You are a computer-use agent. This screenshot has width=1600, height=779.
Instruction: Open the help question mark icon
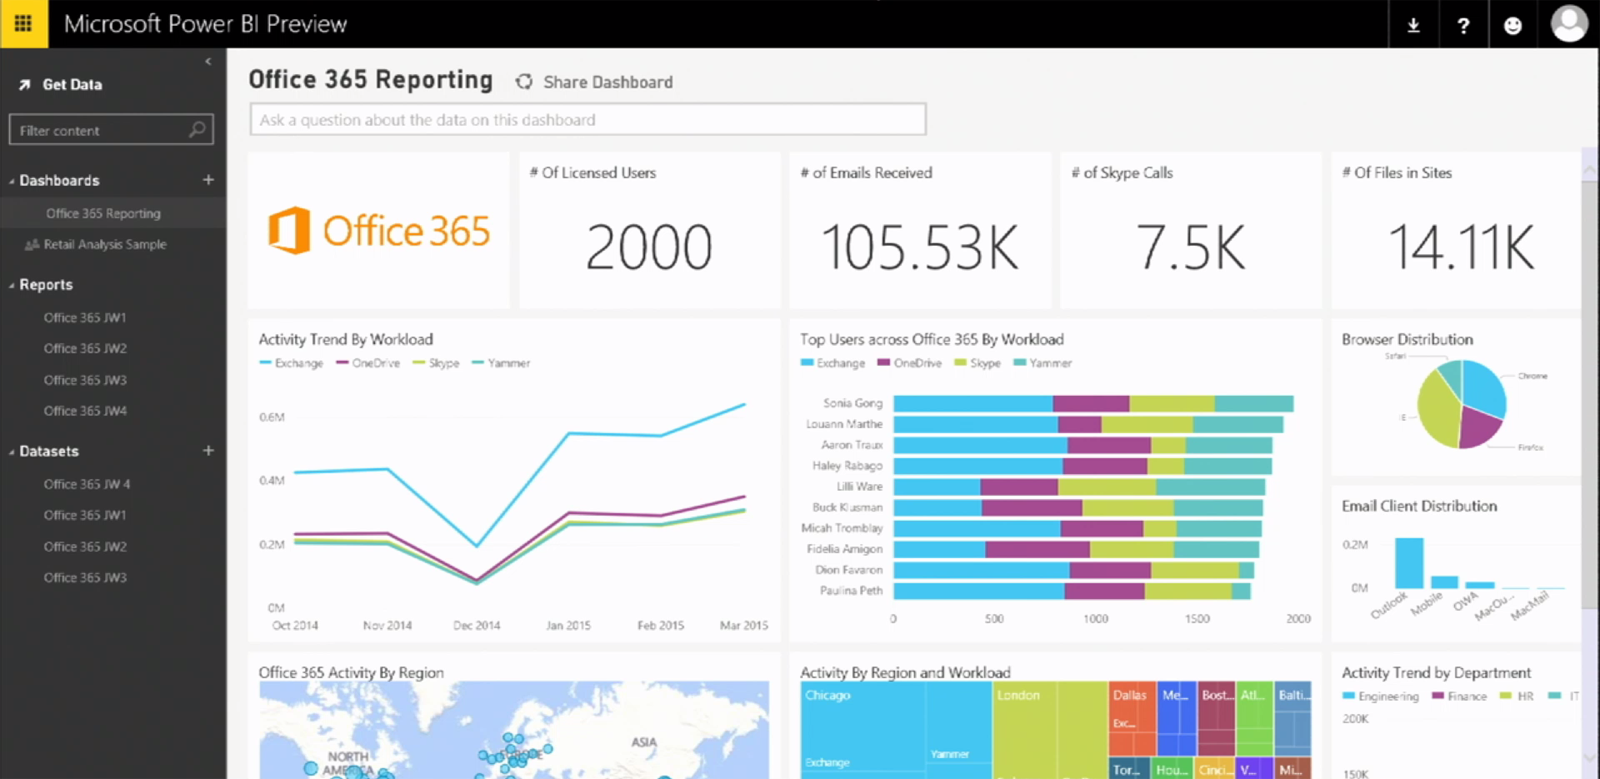[1463, 25]
